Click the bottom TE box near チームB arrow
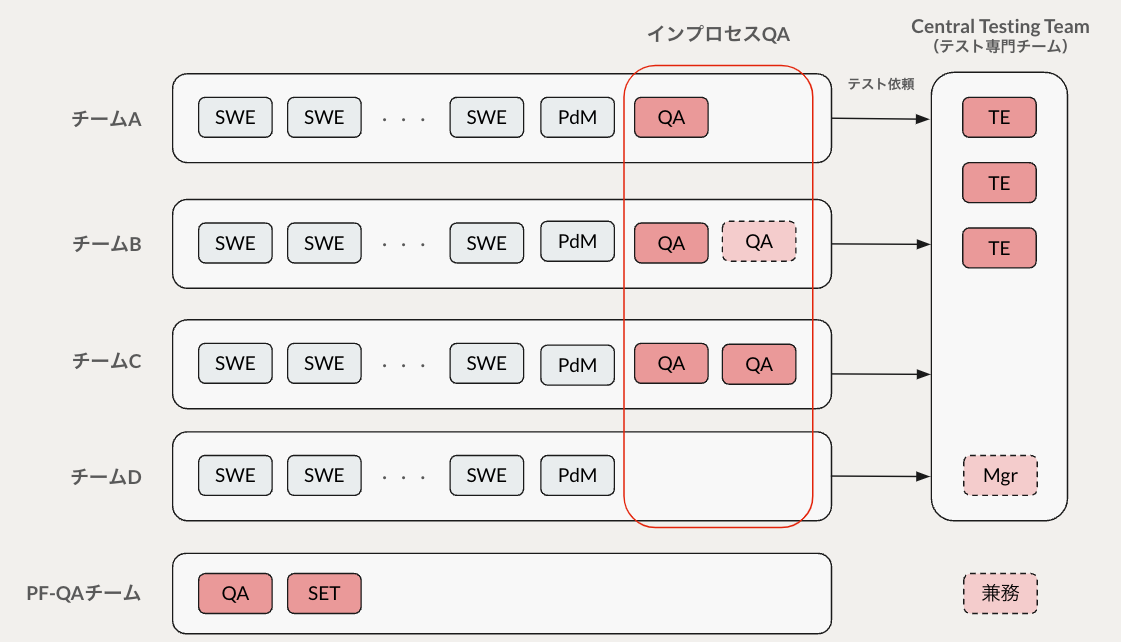 (x=999, y=247)
